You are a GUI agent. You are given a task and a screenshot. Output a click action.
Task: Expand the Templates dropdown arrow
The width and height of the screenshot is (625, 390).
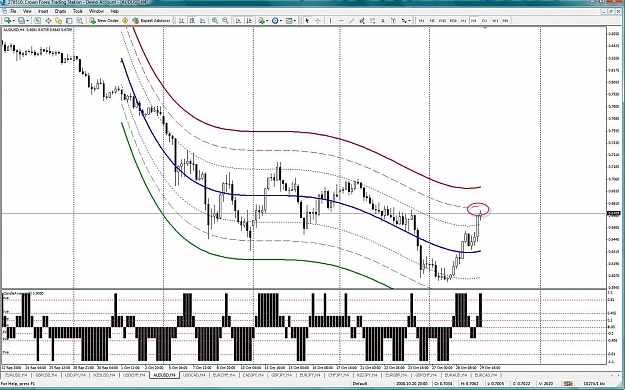295,20
